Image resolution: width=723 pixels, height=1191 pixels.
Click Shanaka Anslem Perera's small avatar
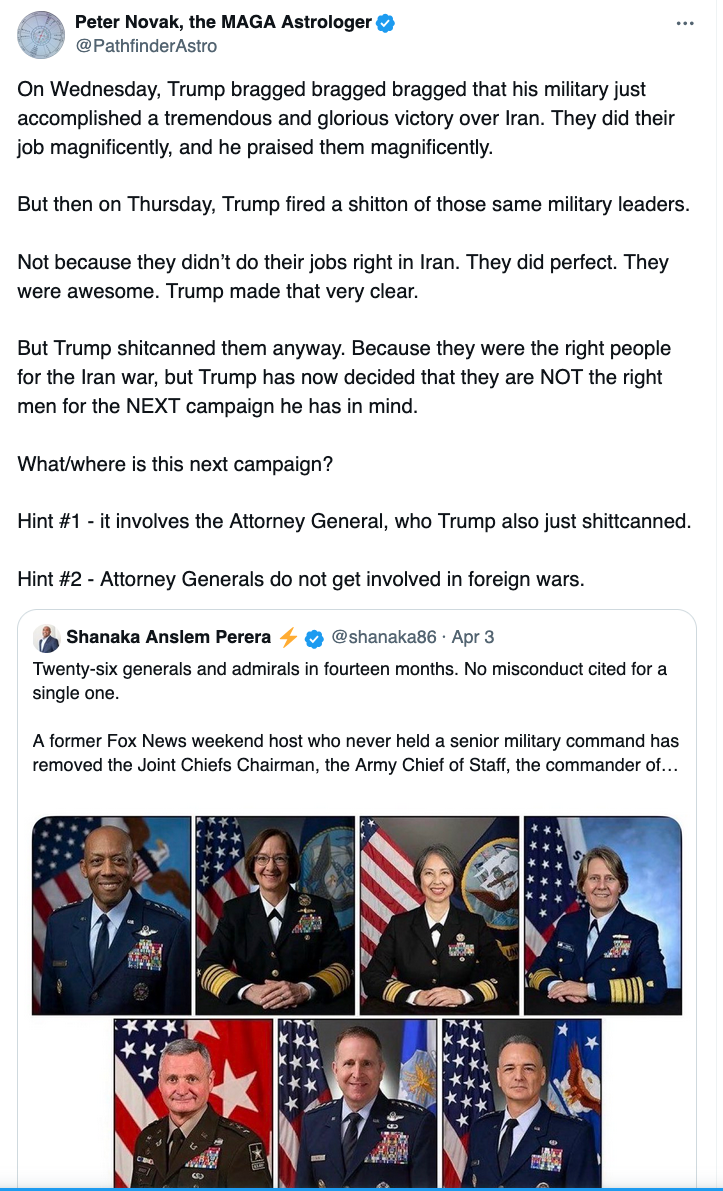pos(46,638)
